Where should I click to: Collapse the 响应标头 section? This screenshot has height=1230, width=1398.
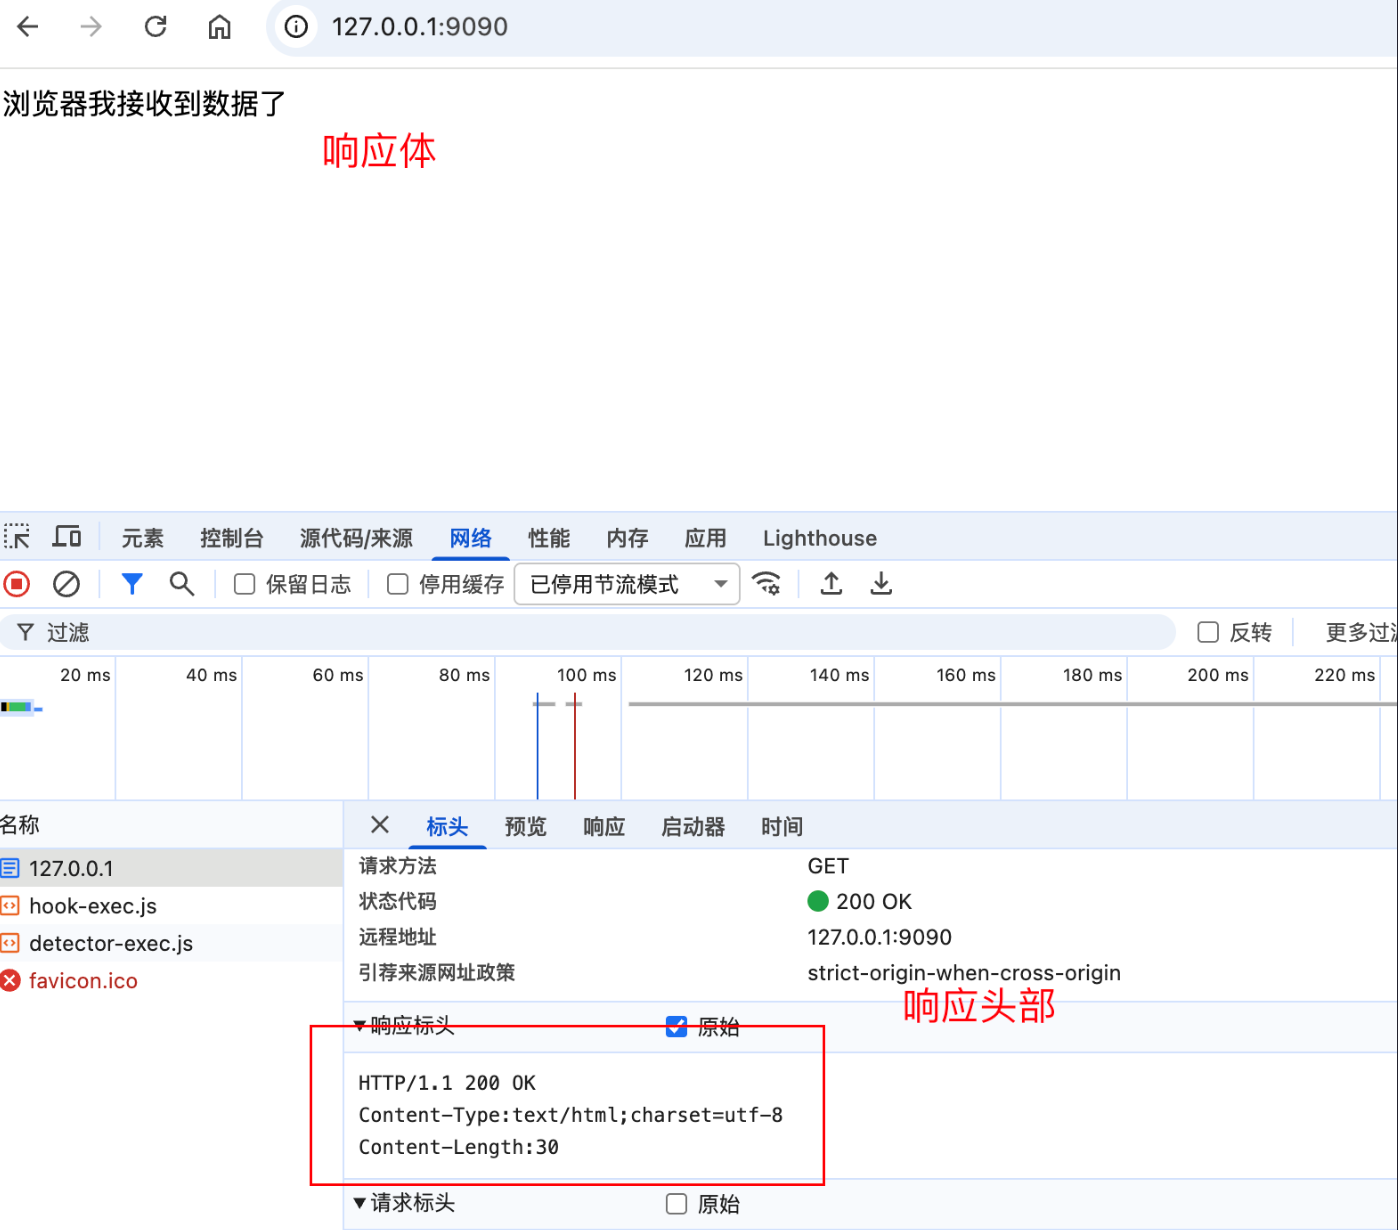(x=360, y=1025)
